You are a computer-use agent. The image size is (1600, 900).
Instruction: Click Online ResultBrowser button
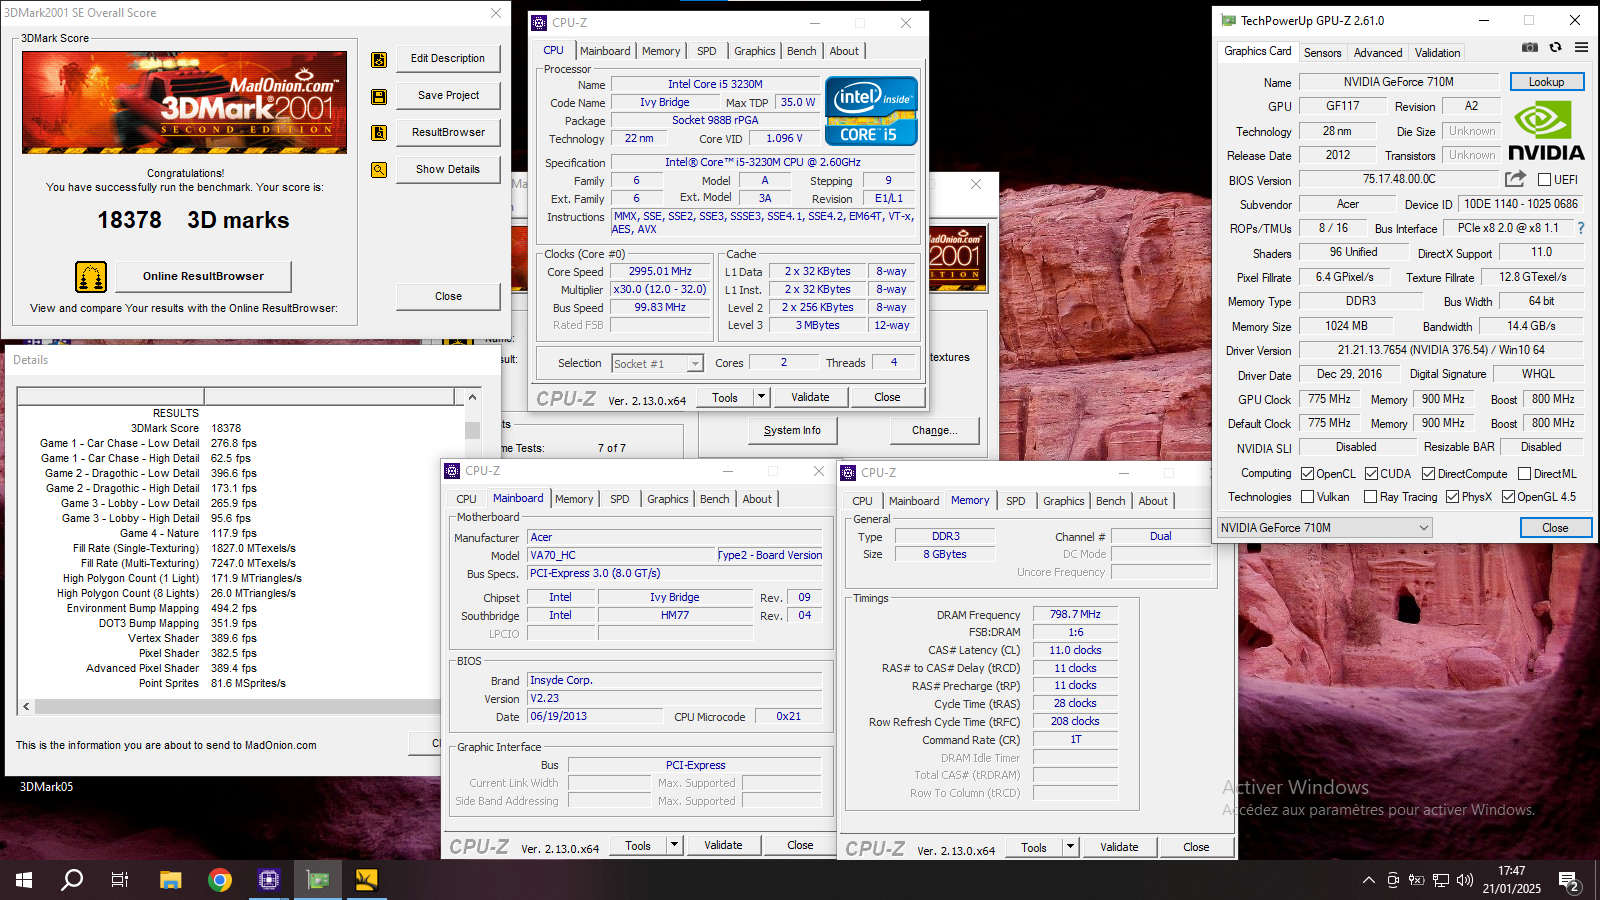click(203, 276)
